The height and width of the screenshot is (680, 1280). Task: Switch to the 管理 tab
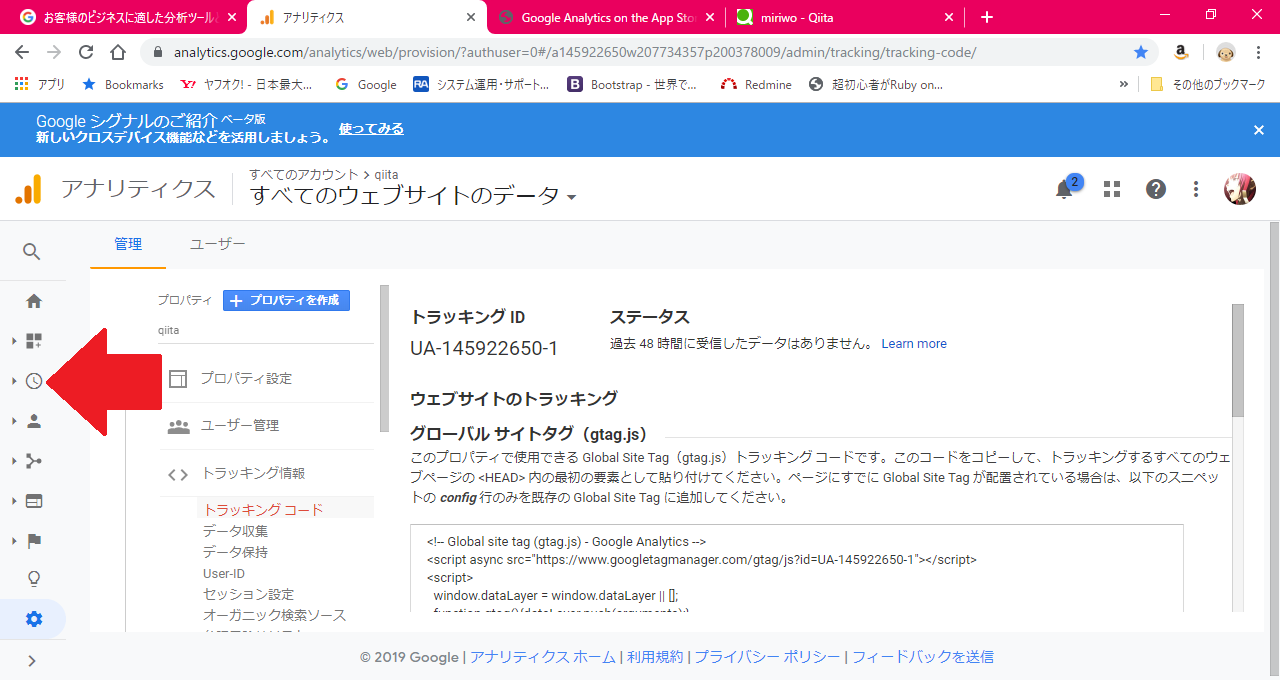128,244
